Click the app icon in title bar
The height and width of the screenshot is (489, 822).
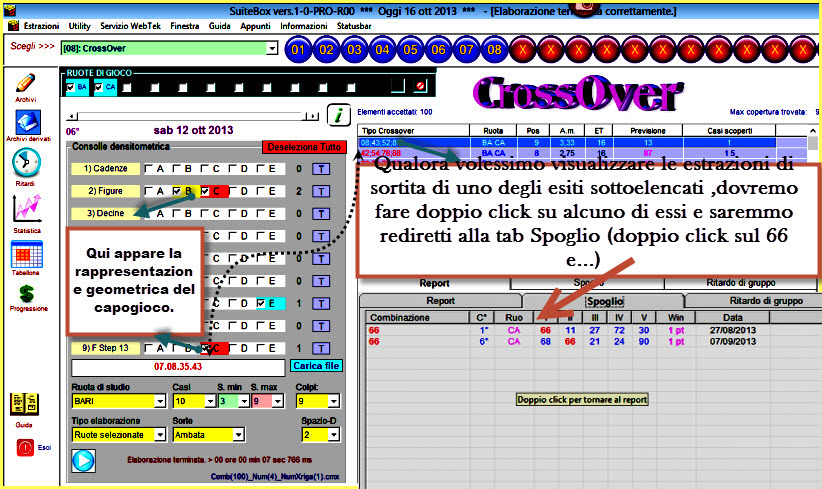tap(10, 10)
